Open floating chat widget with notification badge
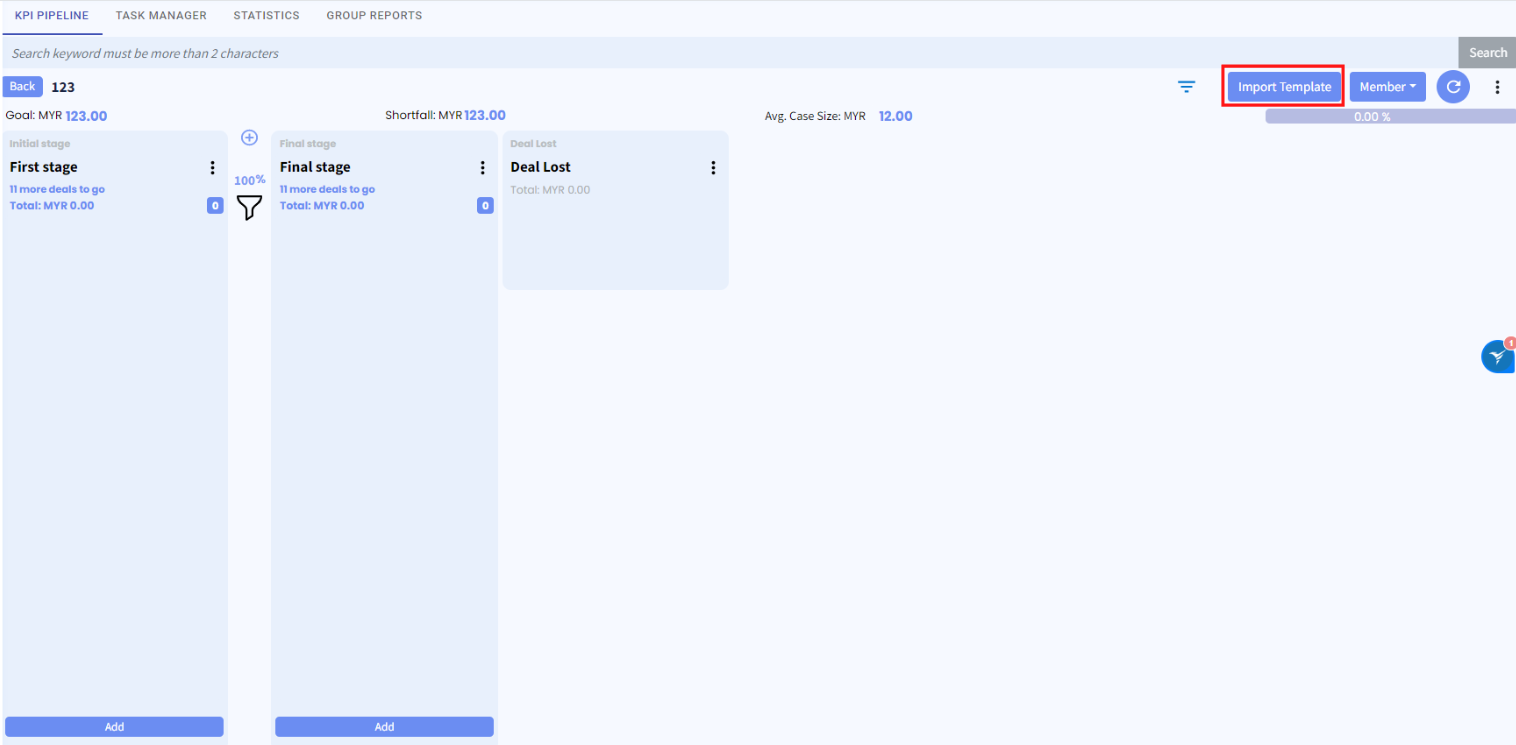The height and width of the screenshot is (745, 1516). click(1497, 356)
